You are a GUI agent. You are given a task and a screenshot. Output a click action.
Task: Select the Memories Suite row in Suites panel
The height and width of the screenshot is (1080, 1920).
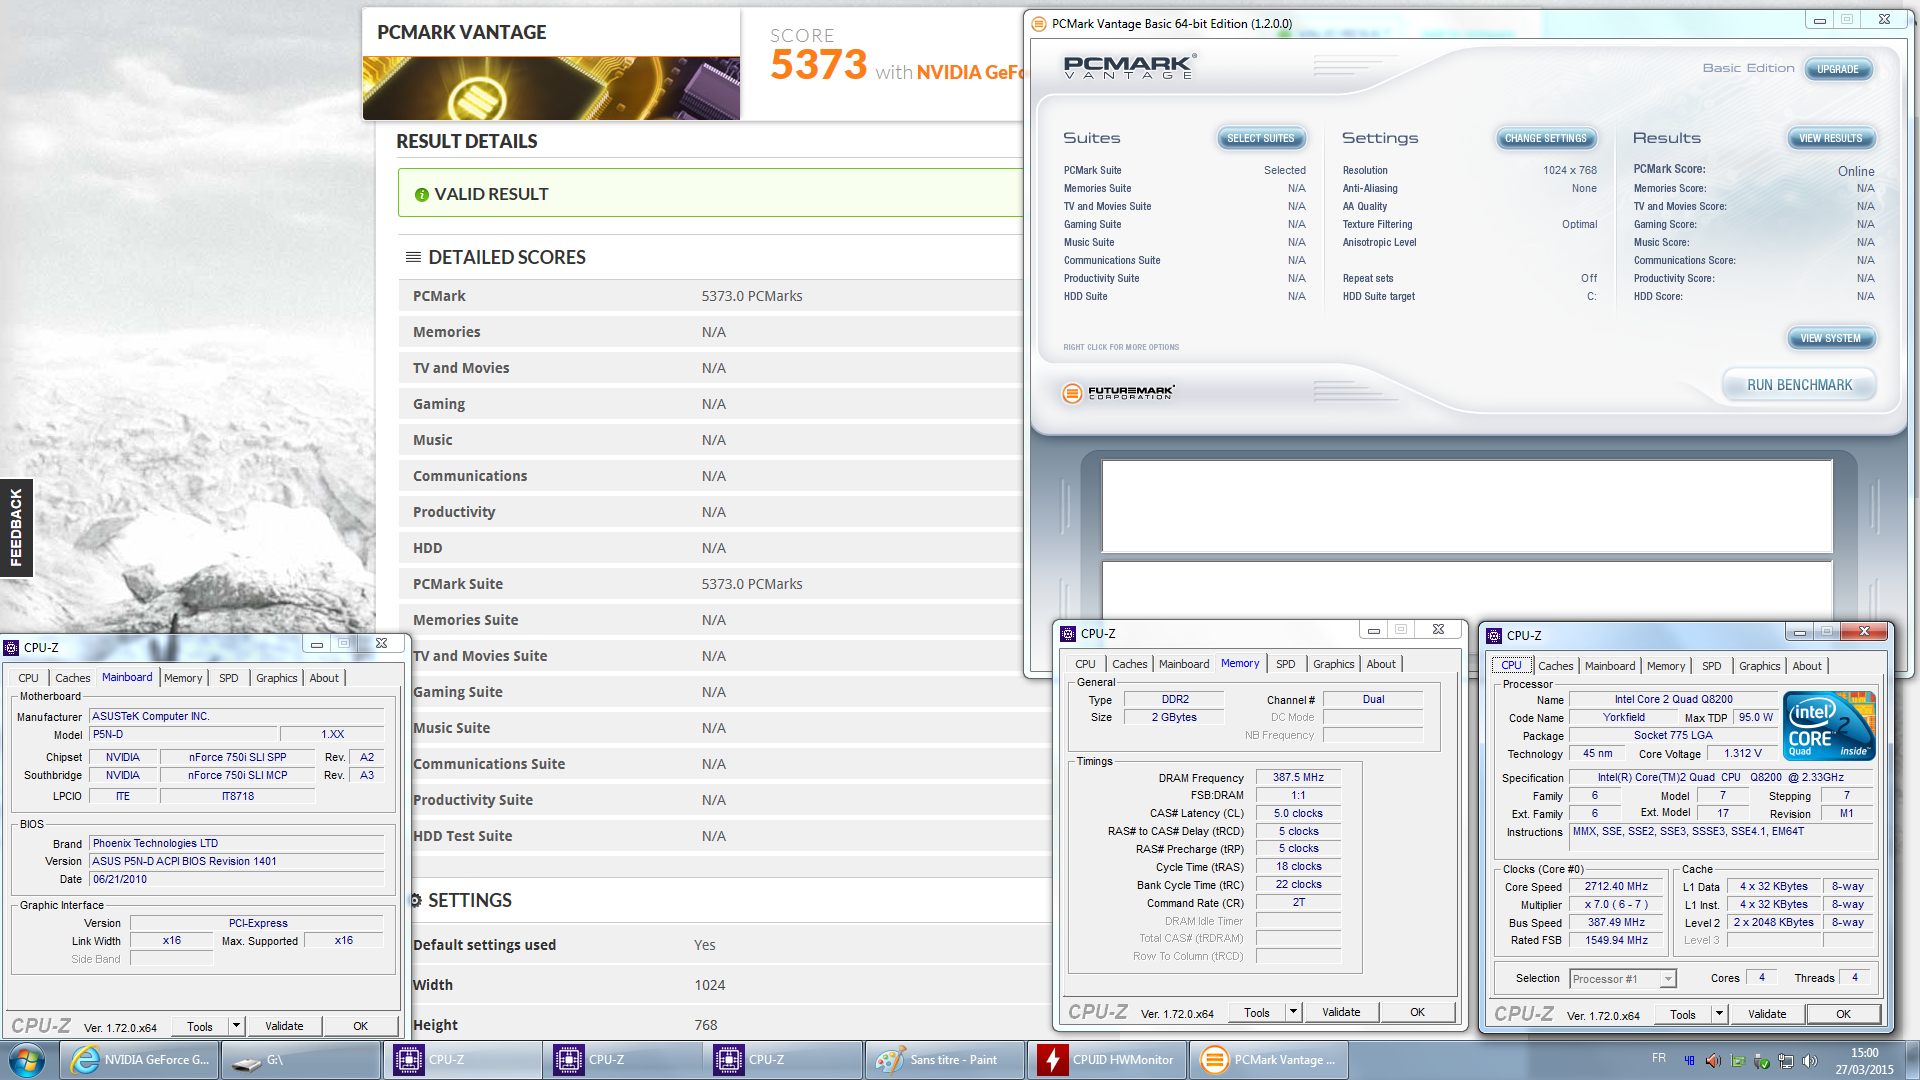1184,188
